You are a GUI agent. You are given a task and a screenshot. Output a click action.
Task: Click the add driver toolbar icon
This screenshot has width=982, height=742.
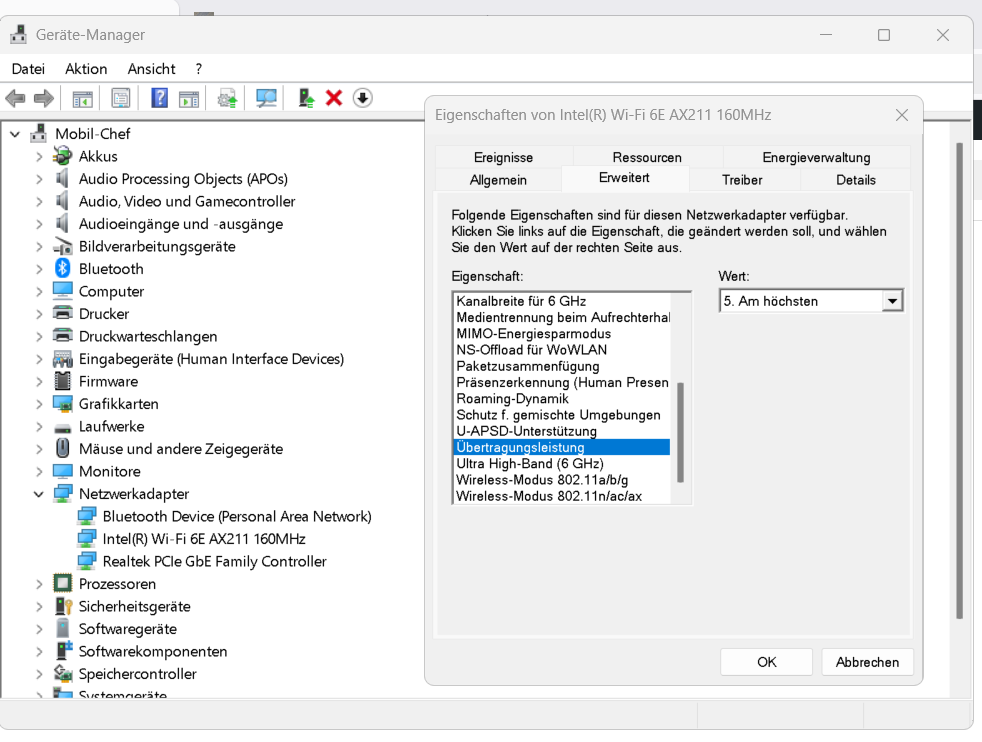(306, 98)
